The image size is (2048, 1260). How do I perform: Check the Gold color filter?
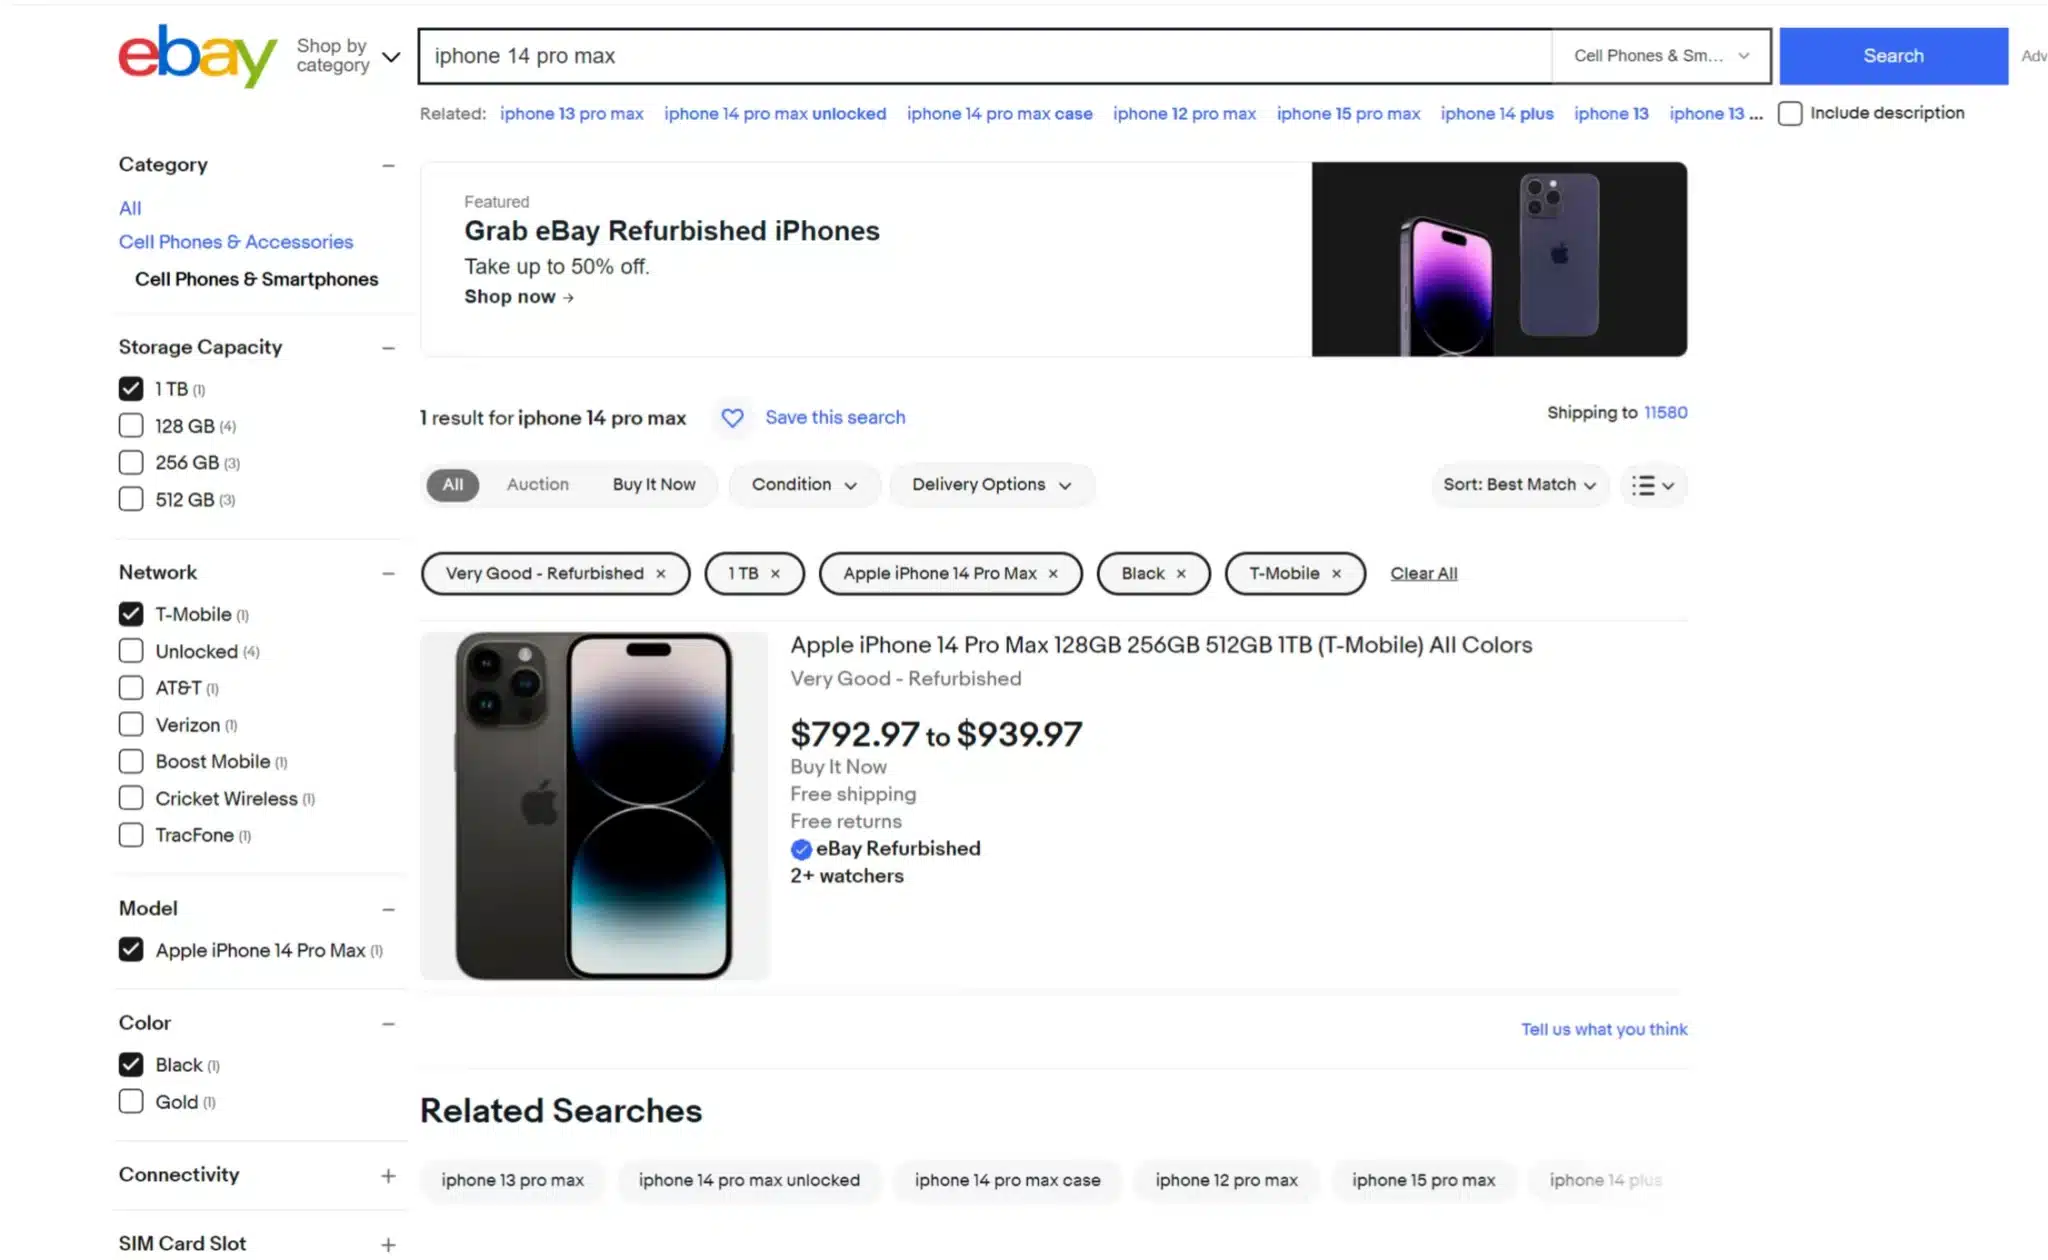click(131, 1101)
